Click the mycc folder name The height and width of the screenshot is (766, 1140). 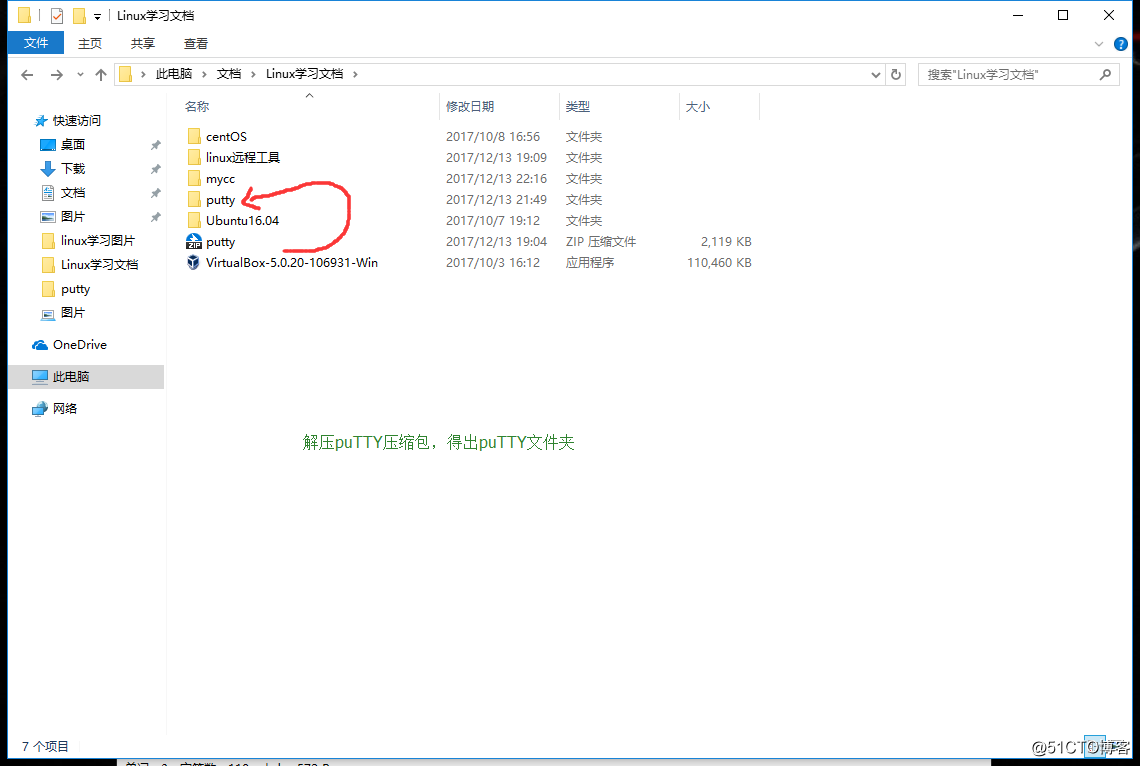tap(220, 179)
